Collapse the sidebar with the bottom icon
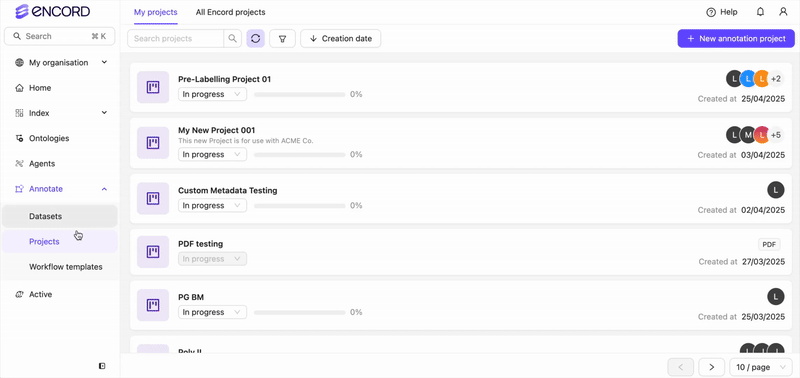The image size is (800, 378). [x=102, y=366]
